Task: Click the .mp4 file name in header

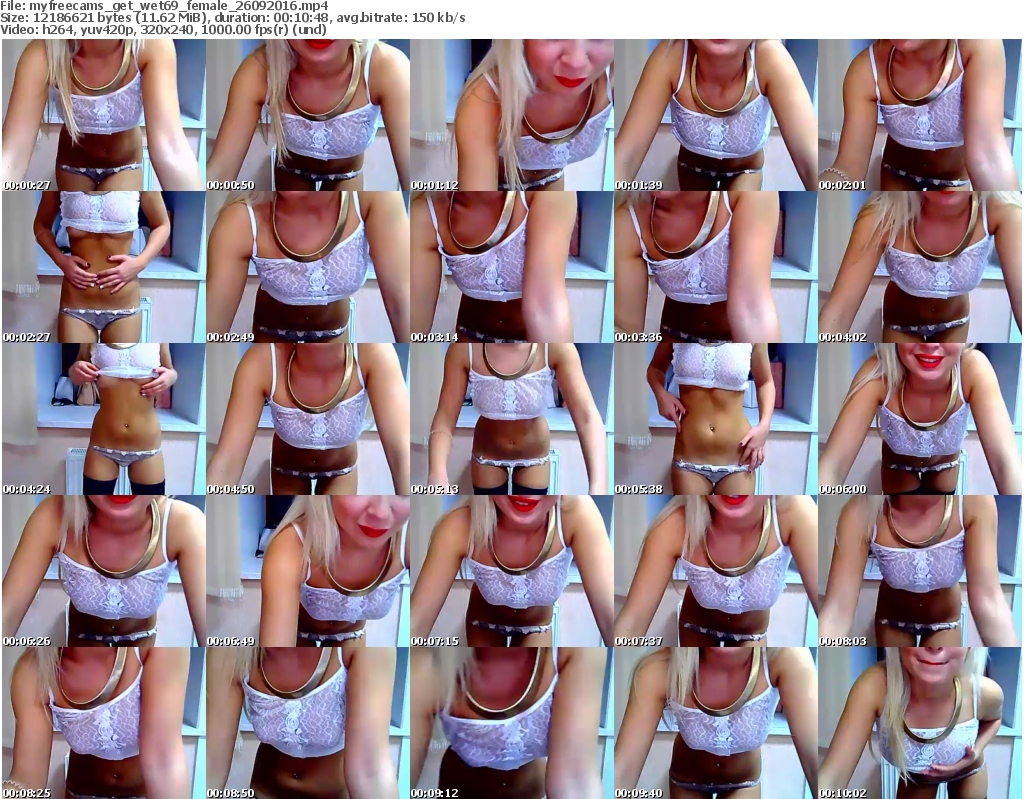Action: pos(179,7)
